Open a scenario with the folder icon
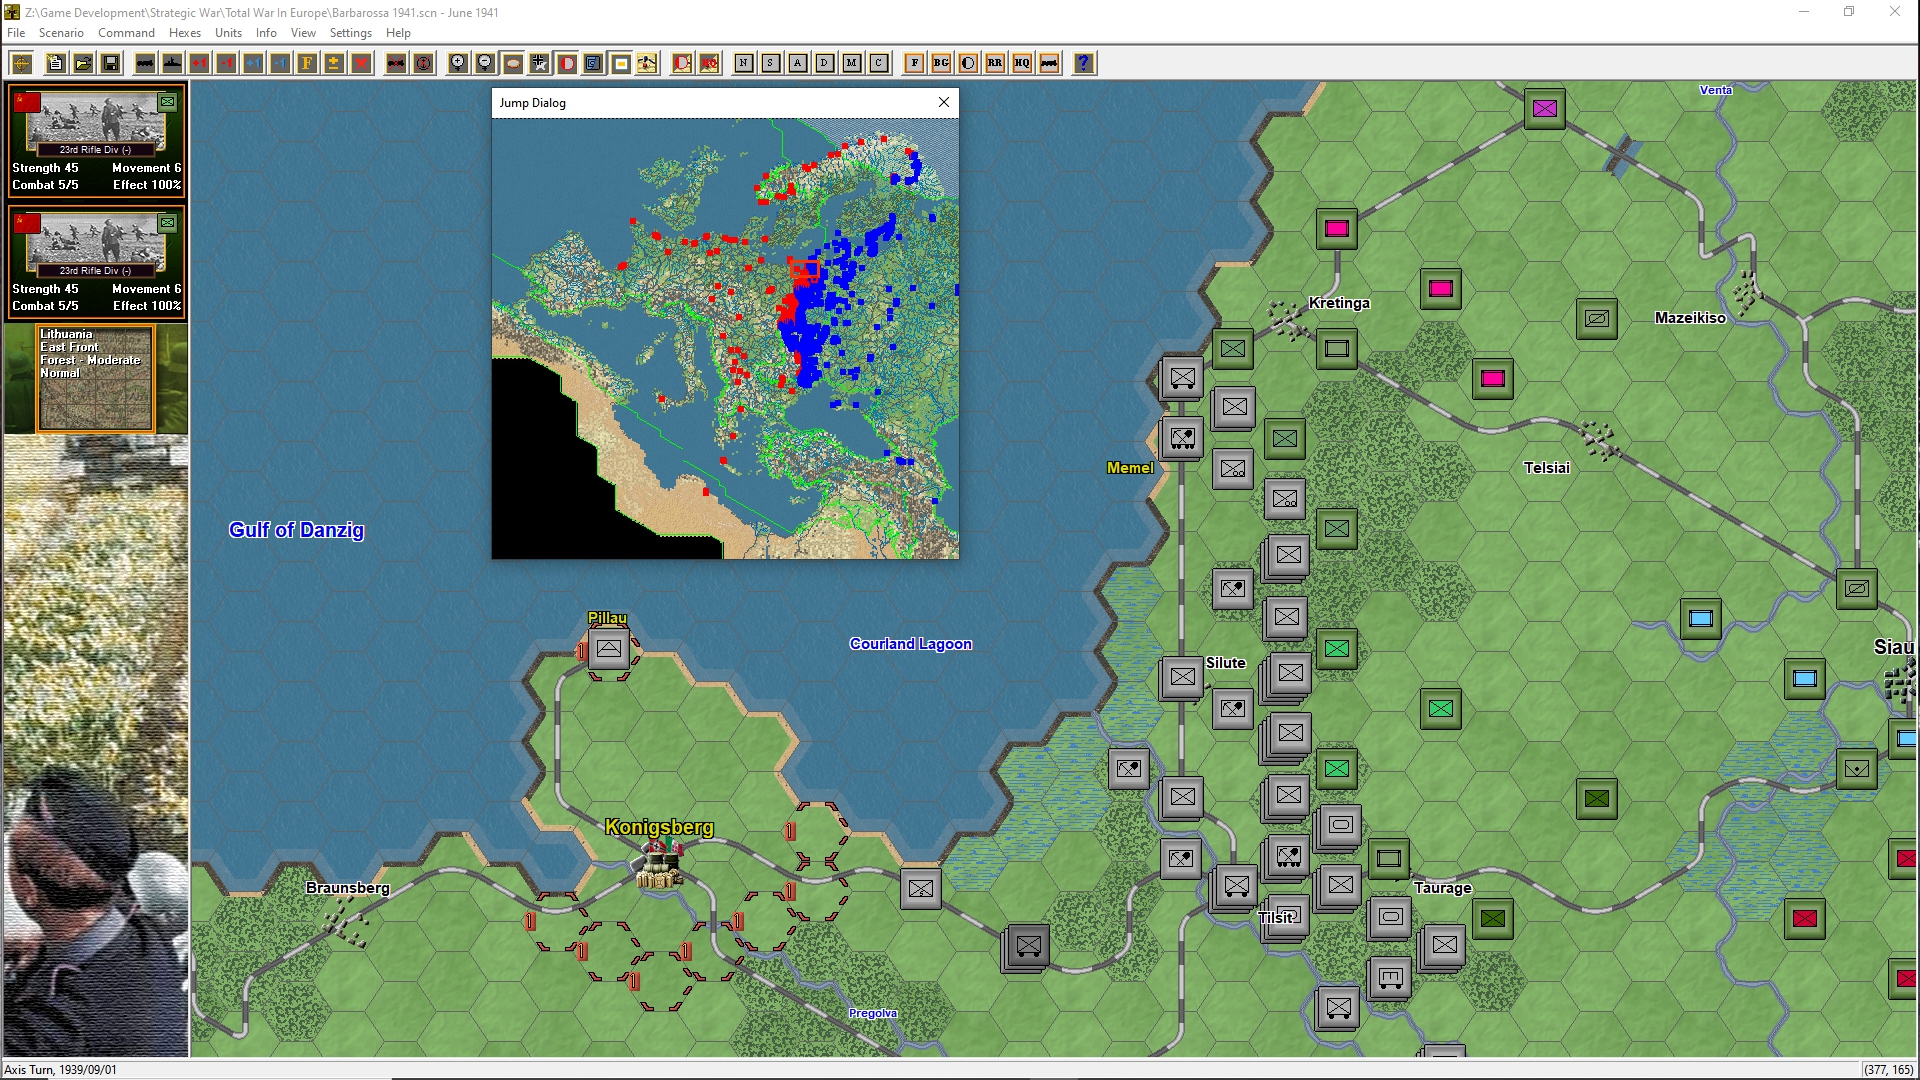Image resolution: width=1920 pixels, height=1080 pixels. [x=83, y=63]
